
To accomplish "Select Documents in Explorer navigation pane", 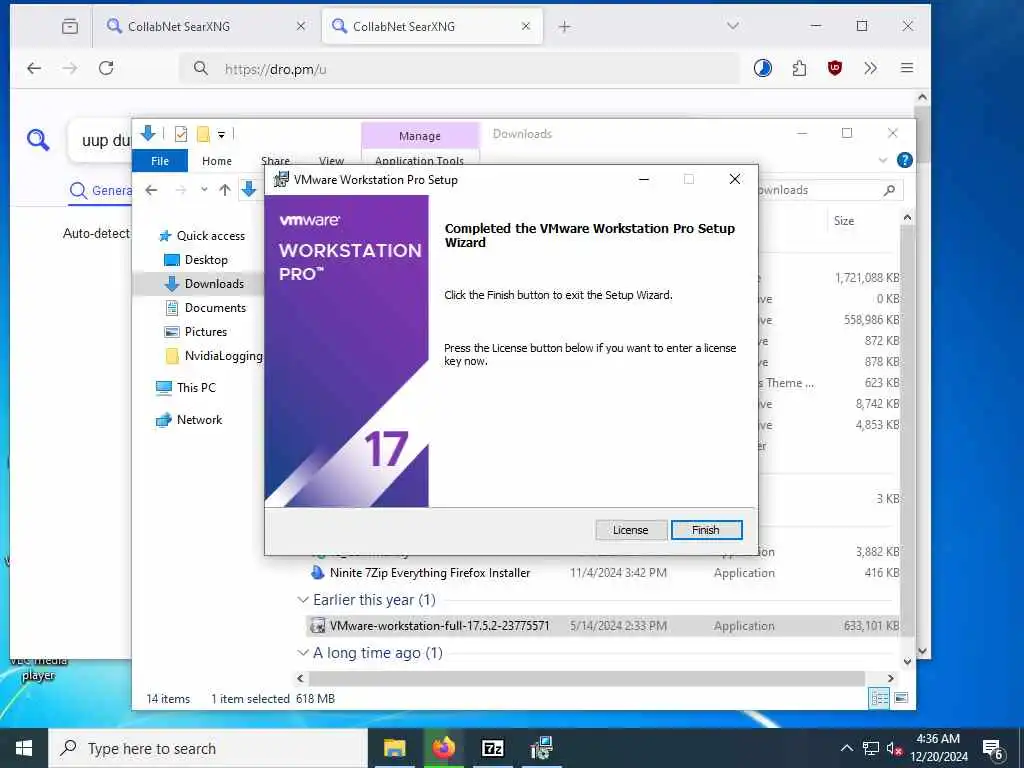I will point(215,308).
